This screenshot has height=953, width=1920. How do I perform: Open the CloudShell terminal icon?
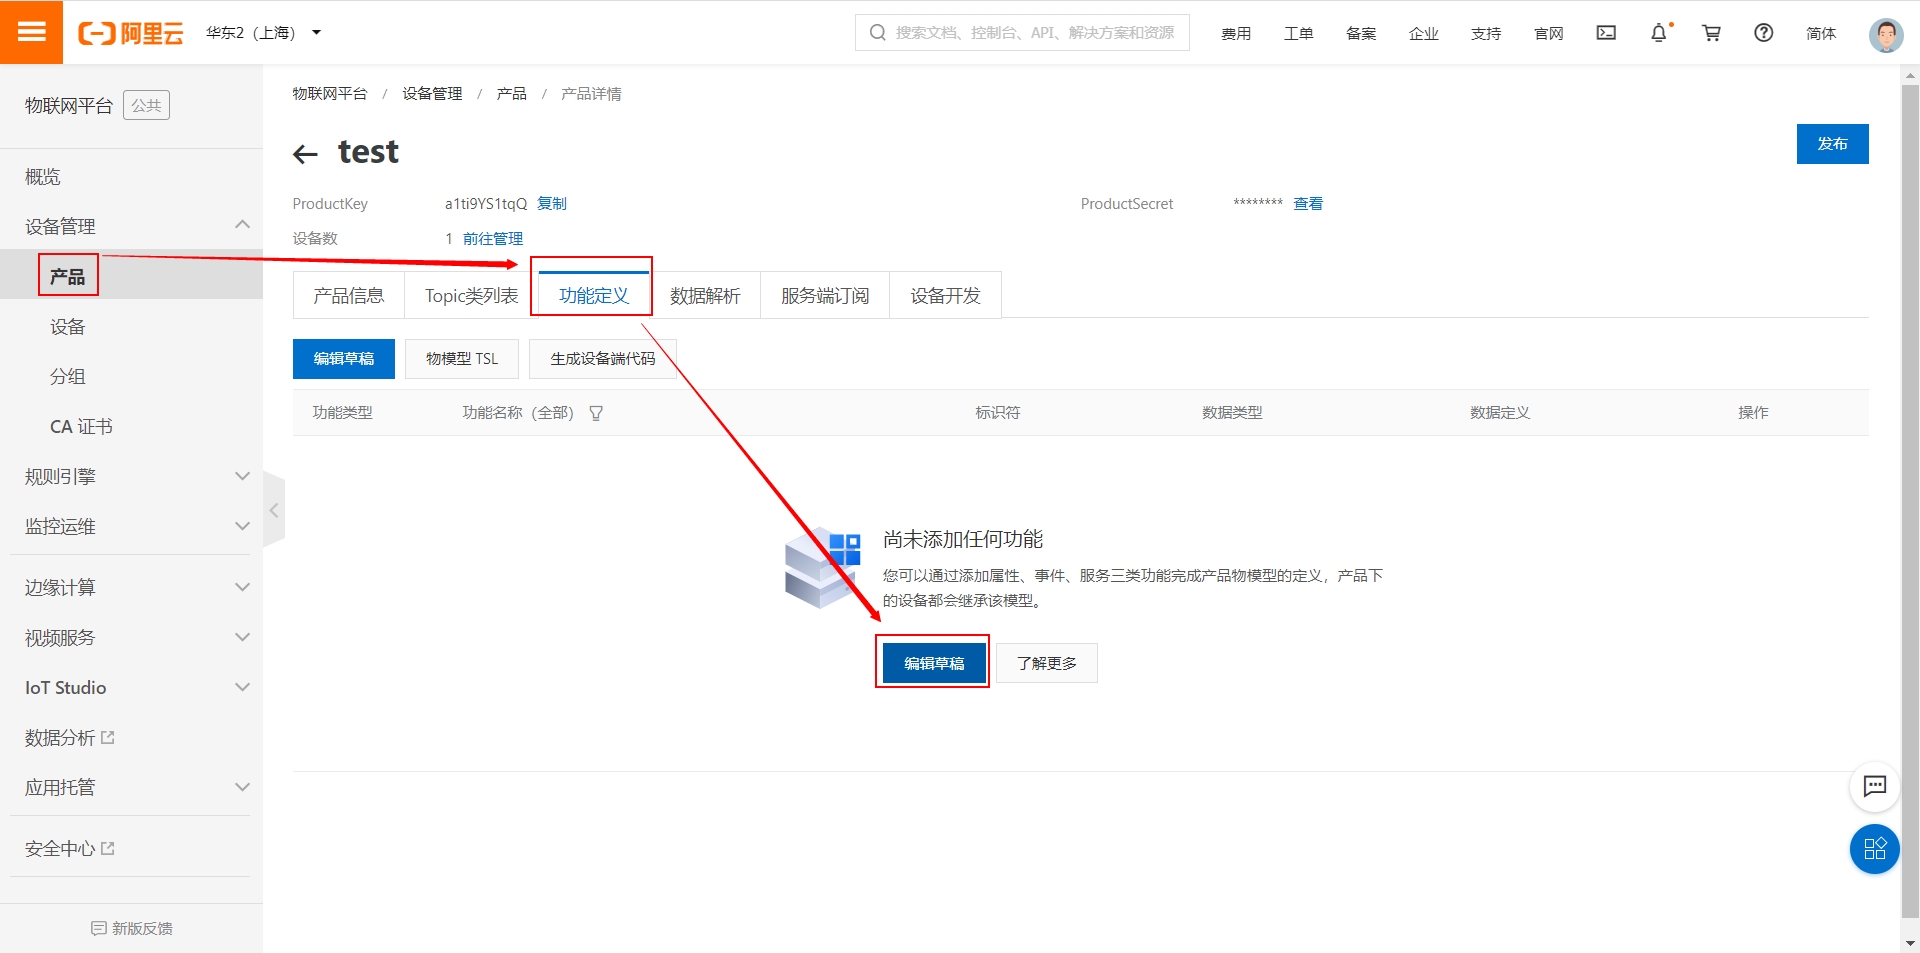pyautogui.click(x=1605, y=32)
